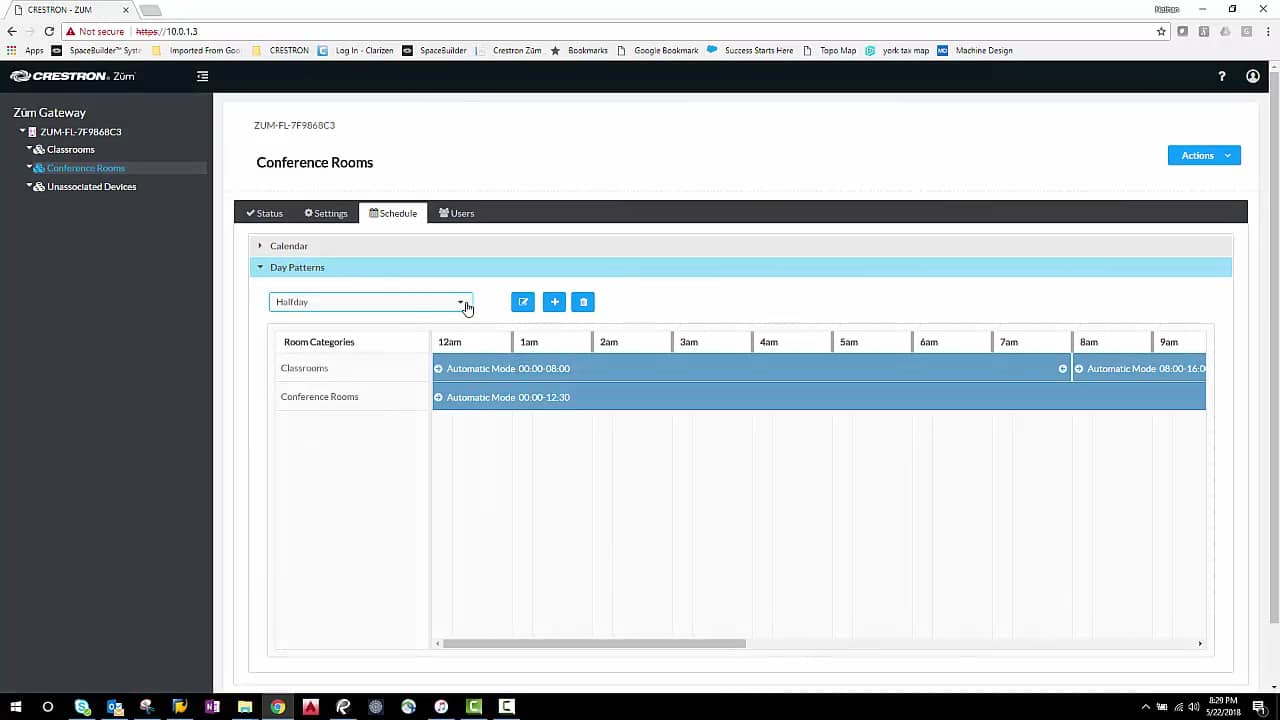Open Cortana search circle
Image resolution: width=1280 pixels, height=720 pixels.
[x=47, y=706]
